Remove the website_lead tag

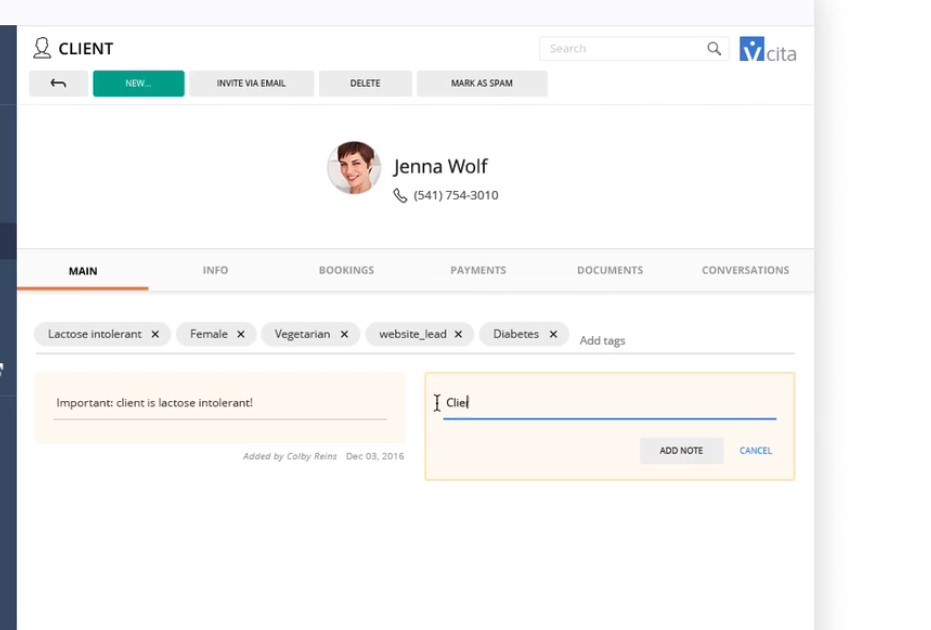tap(459, 335)
